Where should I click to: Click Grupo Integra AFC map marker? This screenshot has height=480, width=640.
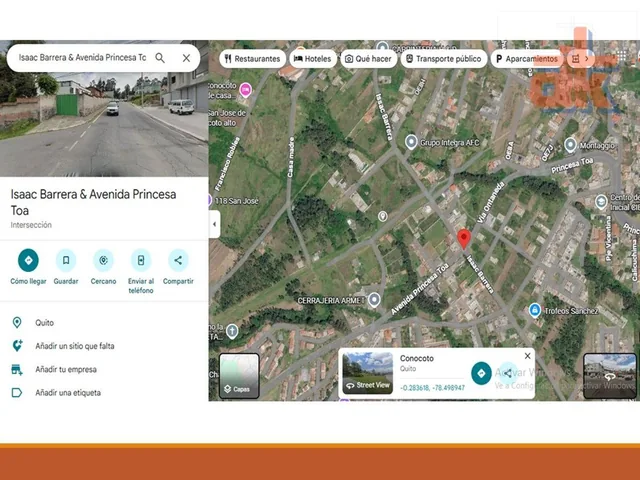[411, 142]
